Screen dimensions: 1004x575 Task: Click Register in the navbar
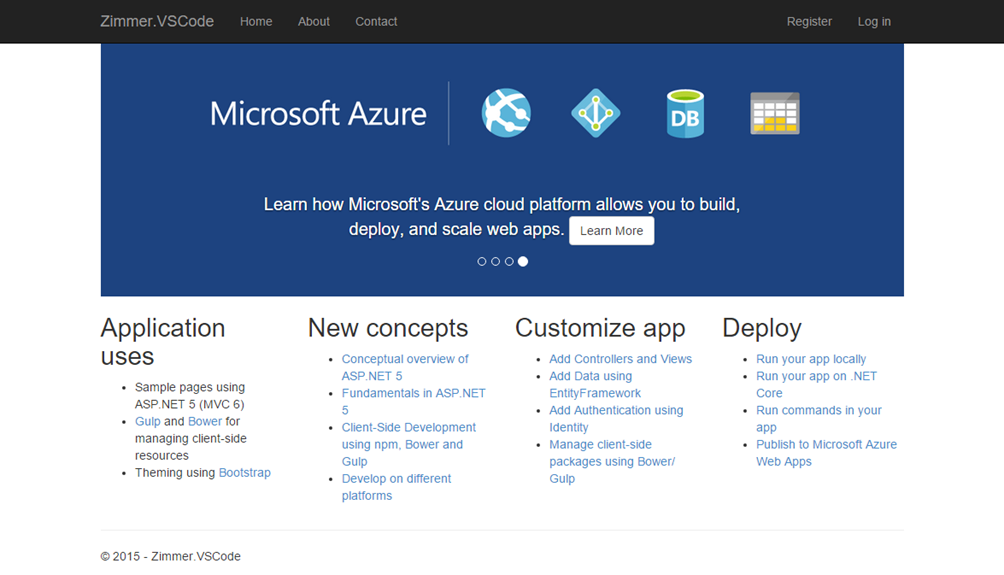pyautogui.click(x=809, y=22)
